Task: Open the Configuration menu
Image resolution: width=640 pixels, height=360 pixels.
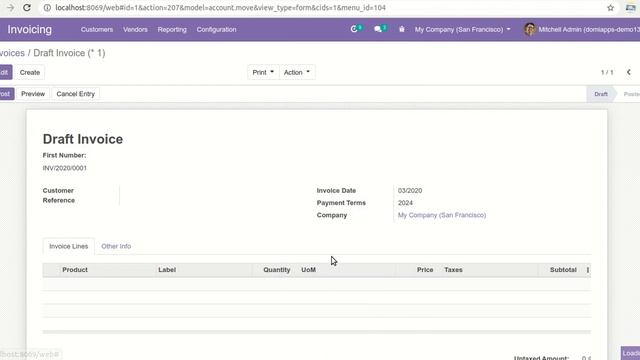Action: click(216, 29)
